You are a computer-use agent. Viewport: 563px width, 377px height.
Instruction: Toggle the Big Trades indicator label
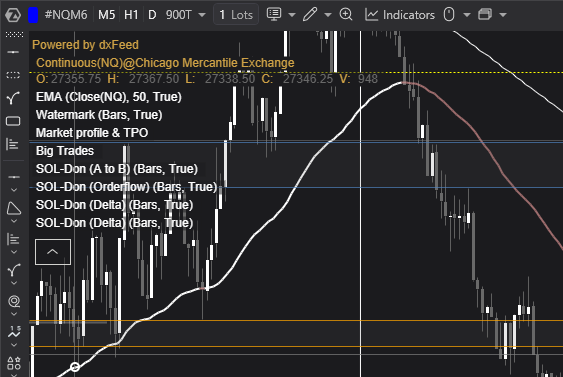(65, 151)
